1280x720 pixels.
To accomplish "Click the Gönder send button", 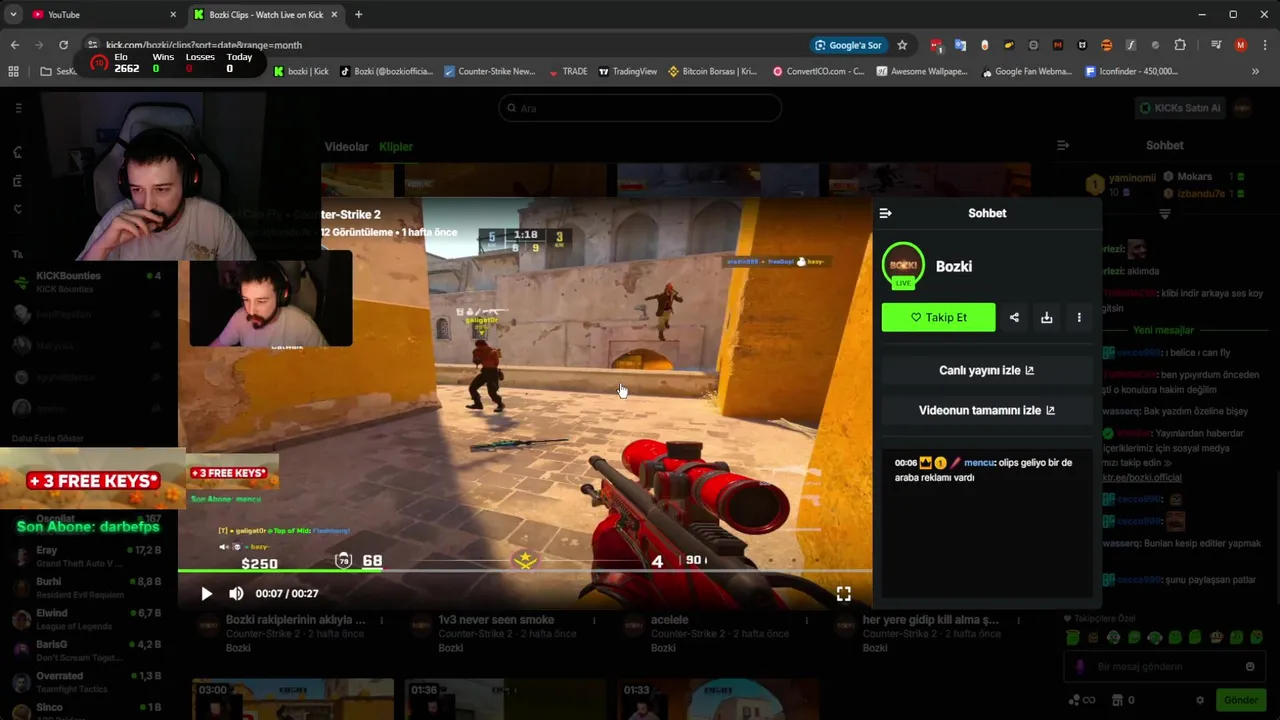I will (x=1240, y=700).
